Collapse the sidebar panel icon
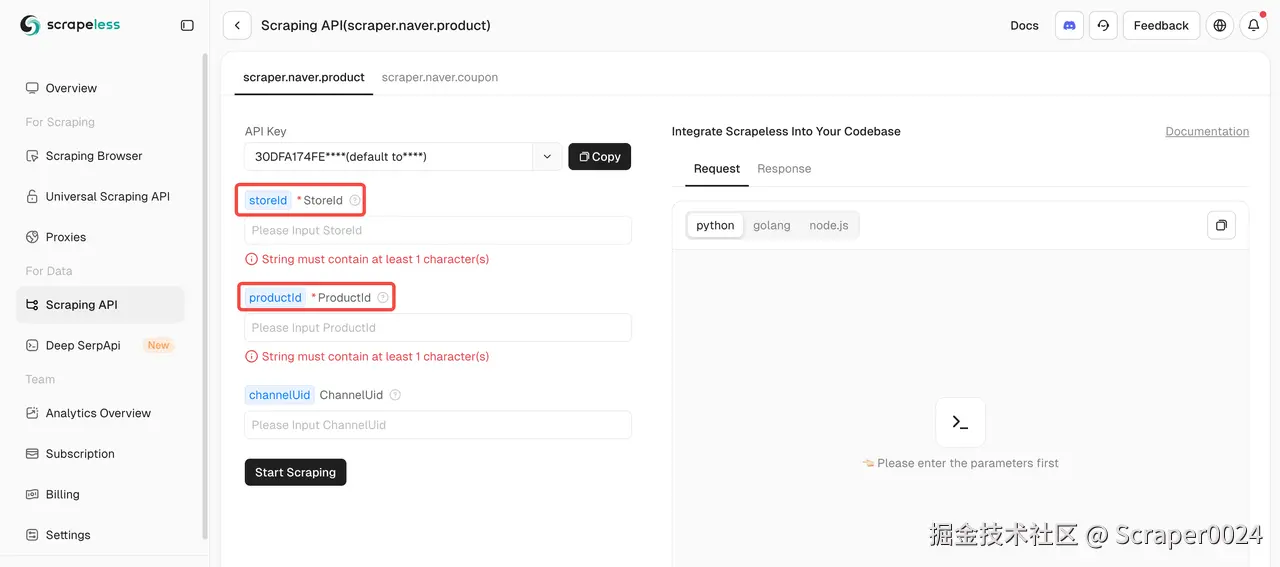Viewport: 1280px width, 567px height. [187, 25]
